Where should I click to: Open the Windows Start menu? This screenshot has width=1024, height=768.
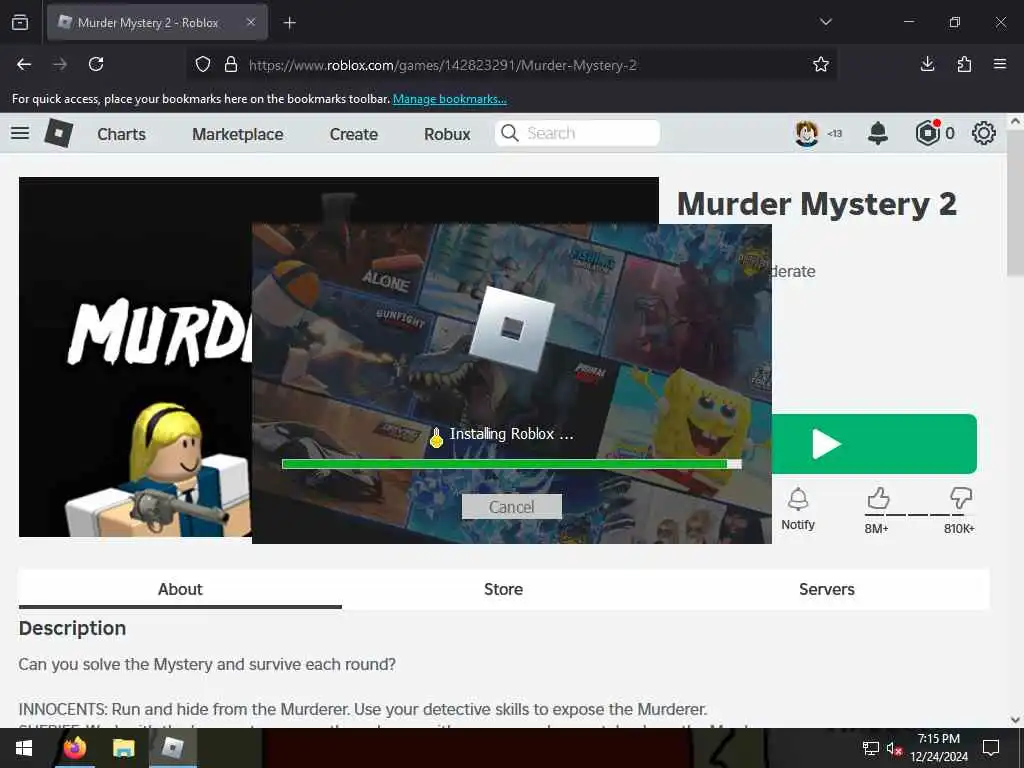pos(24,748)
